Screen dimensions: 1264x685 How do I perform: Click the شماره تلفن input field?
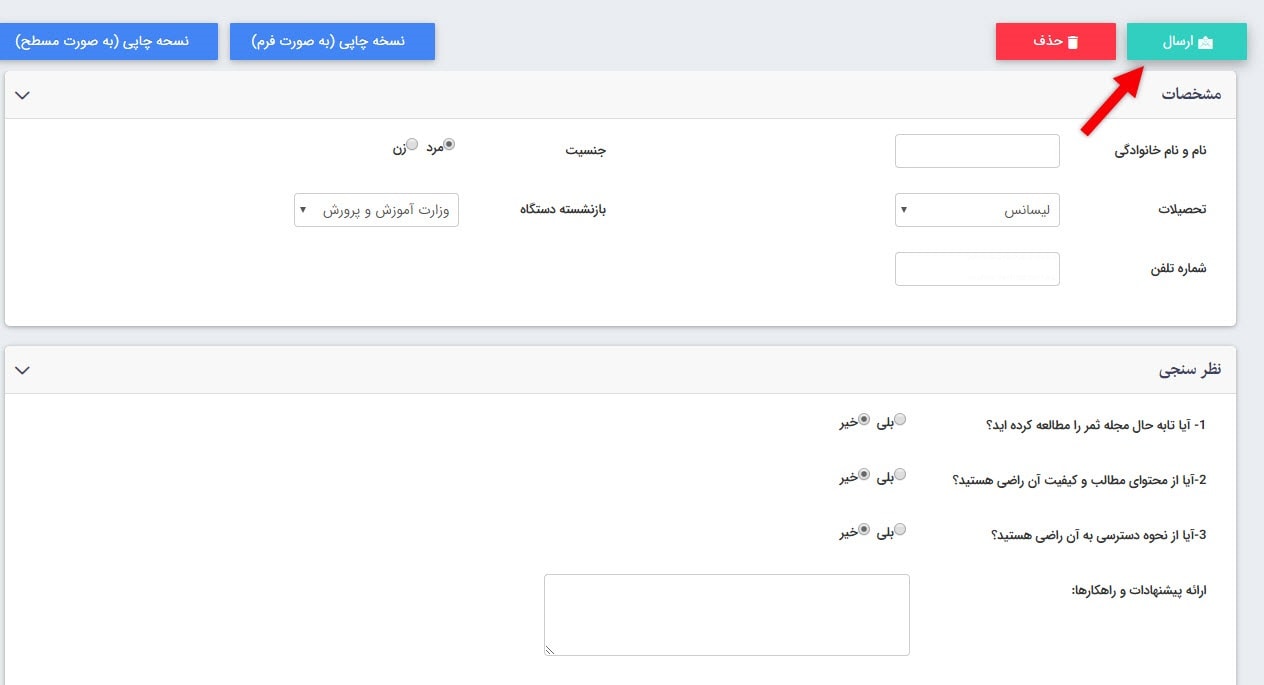[x=977, y=268]
